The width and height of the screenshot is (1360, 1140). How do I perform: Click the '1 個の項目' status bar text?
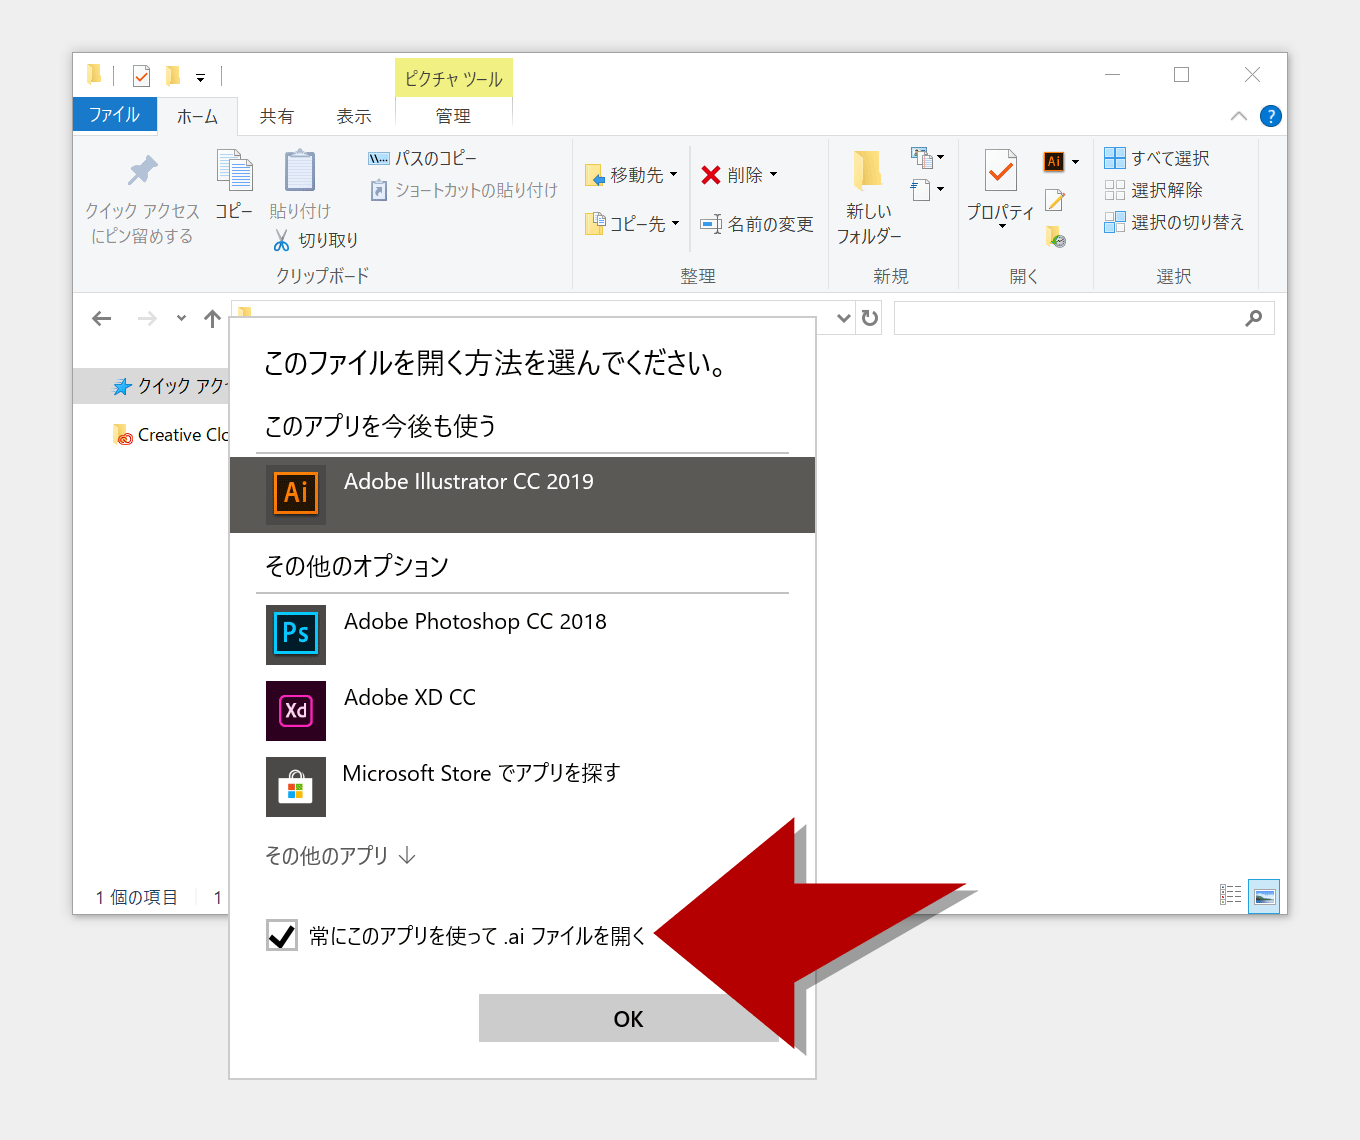click(x=136, y=897)
